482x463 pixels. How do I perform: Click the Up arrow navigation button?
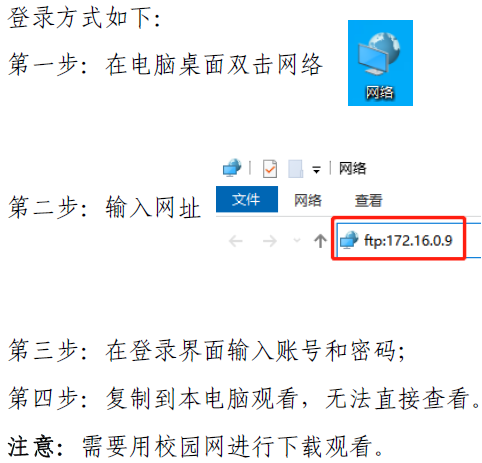click(x=320, y=241)
